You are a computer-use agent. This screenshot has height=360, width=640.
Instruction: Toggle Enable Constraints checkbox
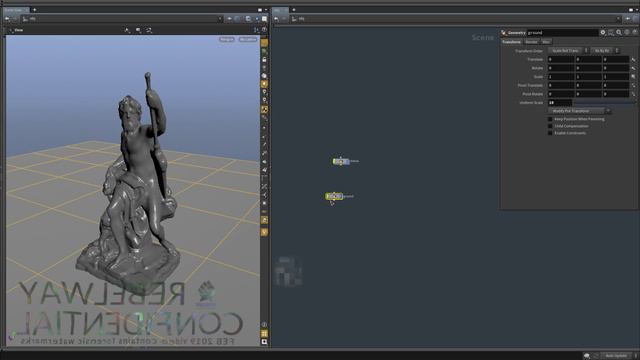tap(550, 133)
